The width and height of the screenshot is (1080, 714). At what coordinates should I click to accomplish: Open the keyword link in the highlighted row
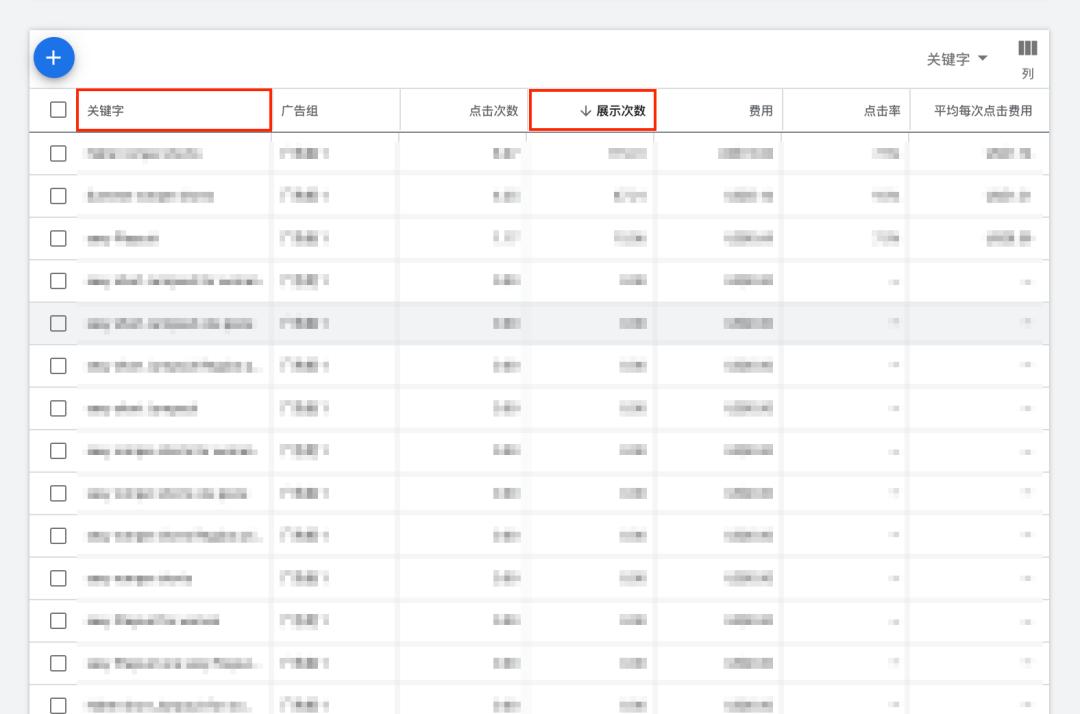[x=169, y=323]
